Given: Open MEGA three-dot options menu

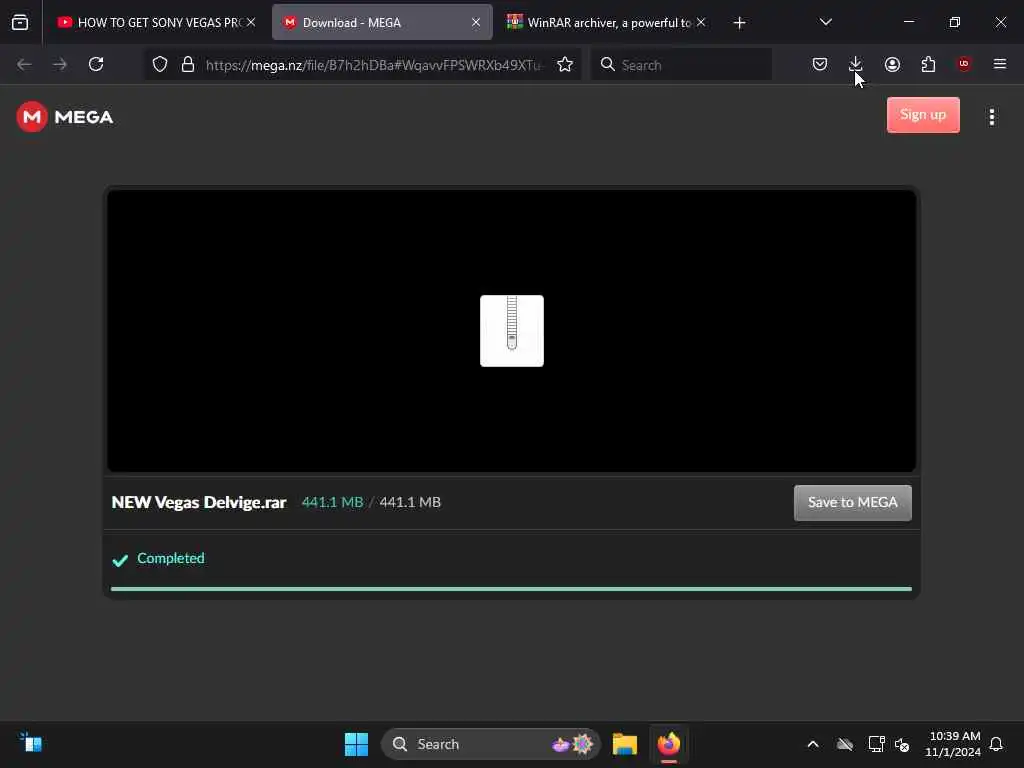Looking at the screenshot, I should pos(992,117).
